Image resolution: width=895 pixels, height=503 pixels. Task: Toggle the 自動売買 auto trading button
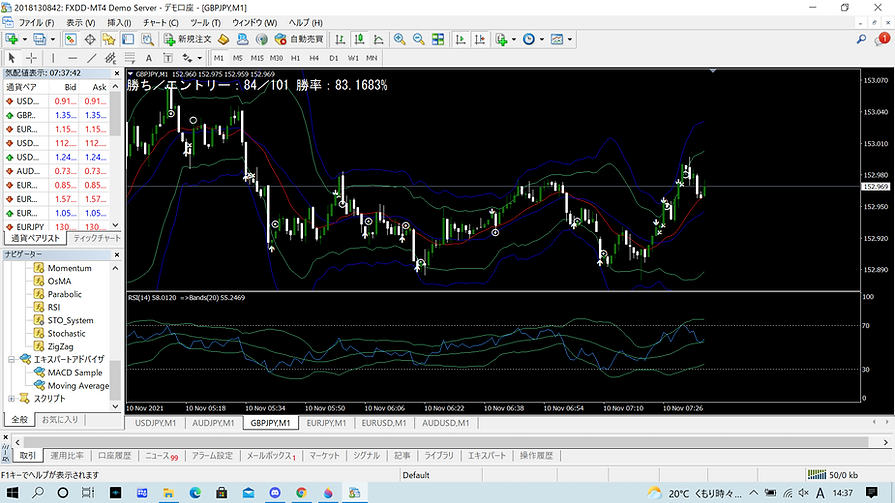point(299,39)
